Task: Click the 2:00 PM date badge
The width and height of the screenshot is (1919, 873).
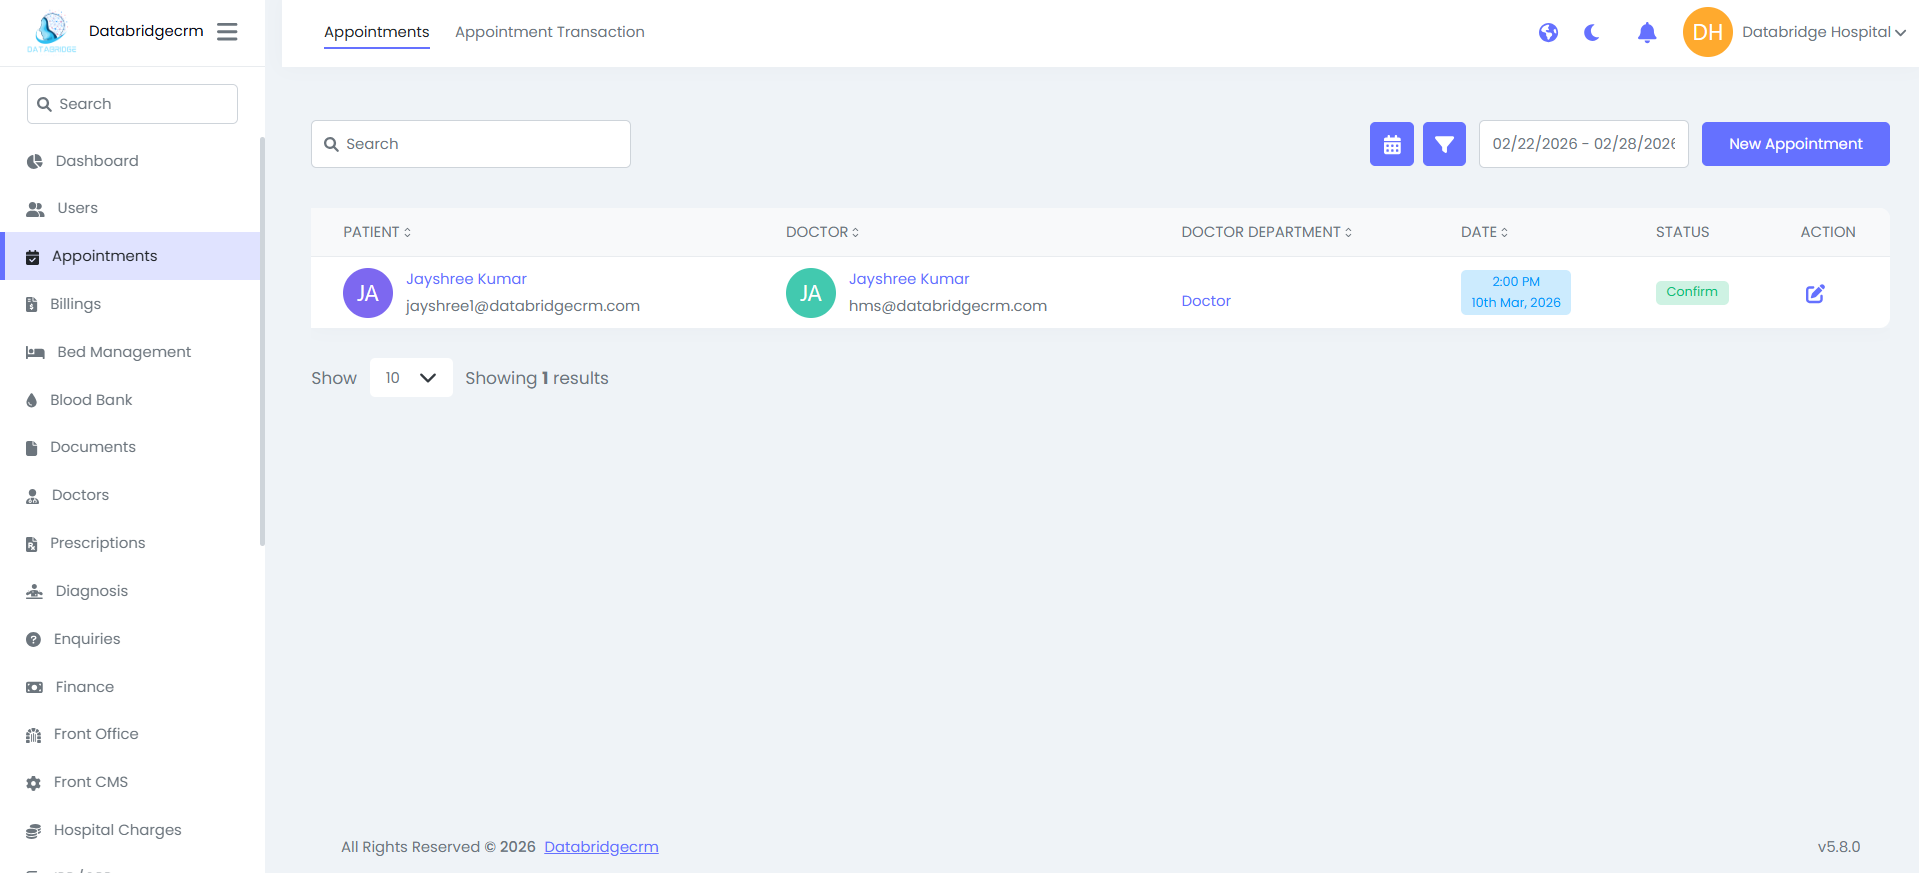Action: pos(1515,292)
